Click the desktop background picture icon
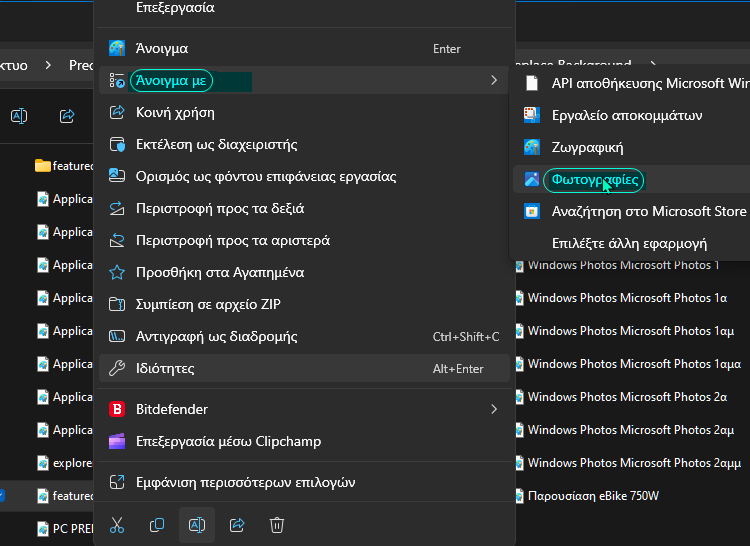The height and width of the screenshot is (546, 750). pos(117,176)
